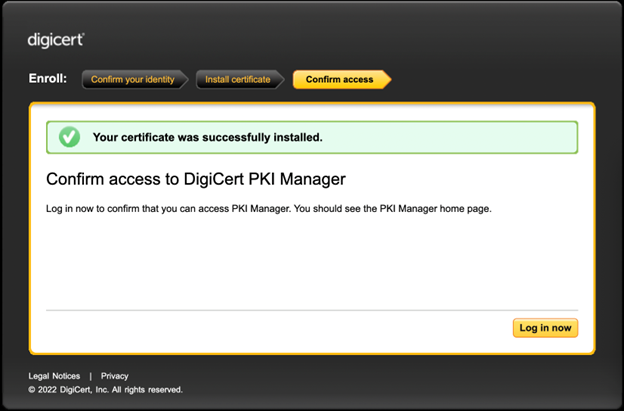Select the Confirm access step
This screenshot has width=624, height=411.
342,80
